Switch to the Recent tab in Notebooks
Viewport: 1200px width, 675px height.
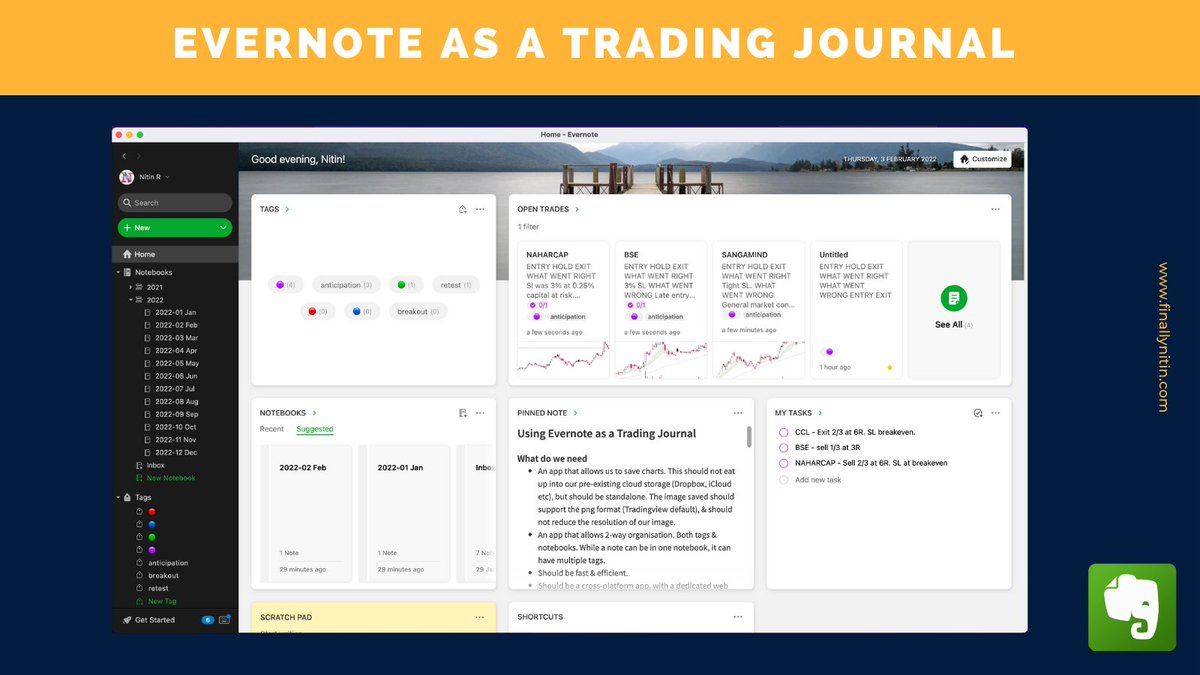(270, 428)
